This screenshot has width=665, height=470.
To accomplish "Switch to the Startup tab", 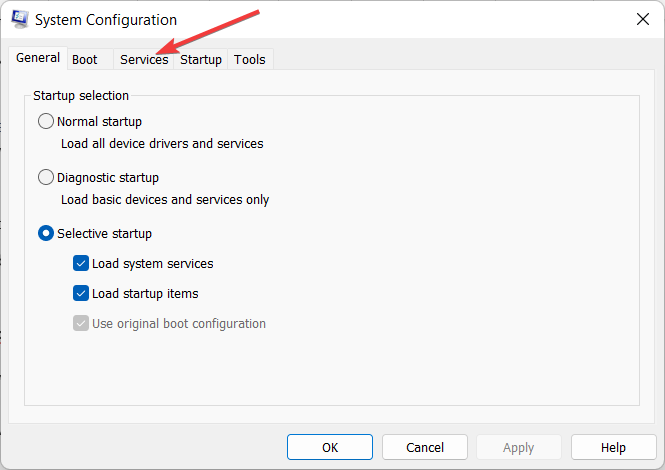I will coord(201,59).
